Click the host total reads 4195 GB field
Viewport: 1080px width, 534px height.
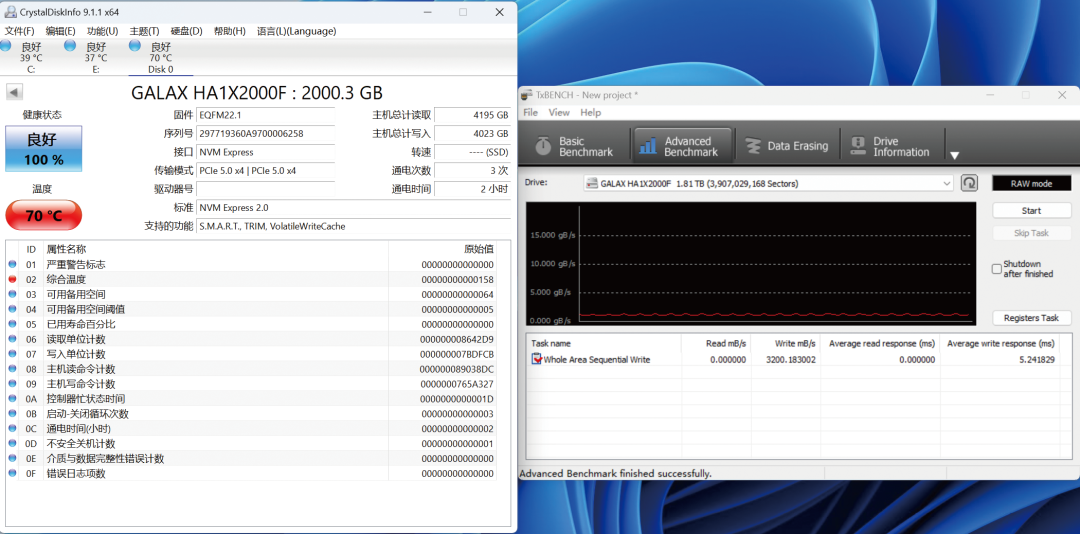[x=472, y=114]
